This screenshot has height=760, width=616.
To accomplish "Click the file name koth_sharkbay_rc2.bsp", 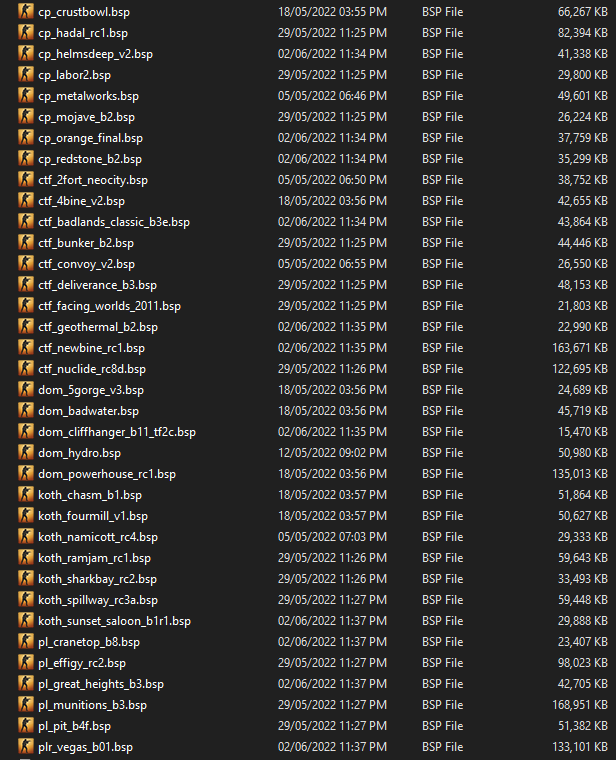I will click(x=97, y=579).
